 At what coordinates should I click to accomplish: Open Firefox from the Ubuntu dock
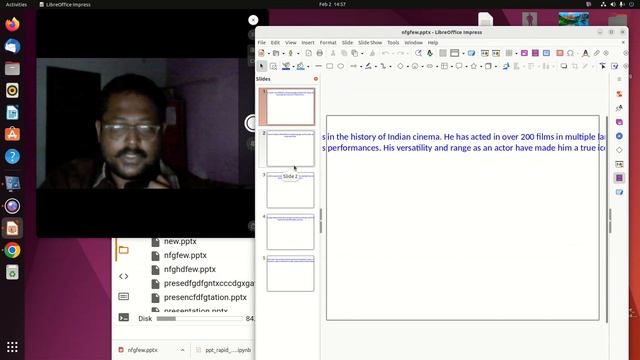(x=12, y=24)
